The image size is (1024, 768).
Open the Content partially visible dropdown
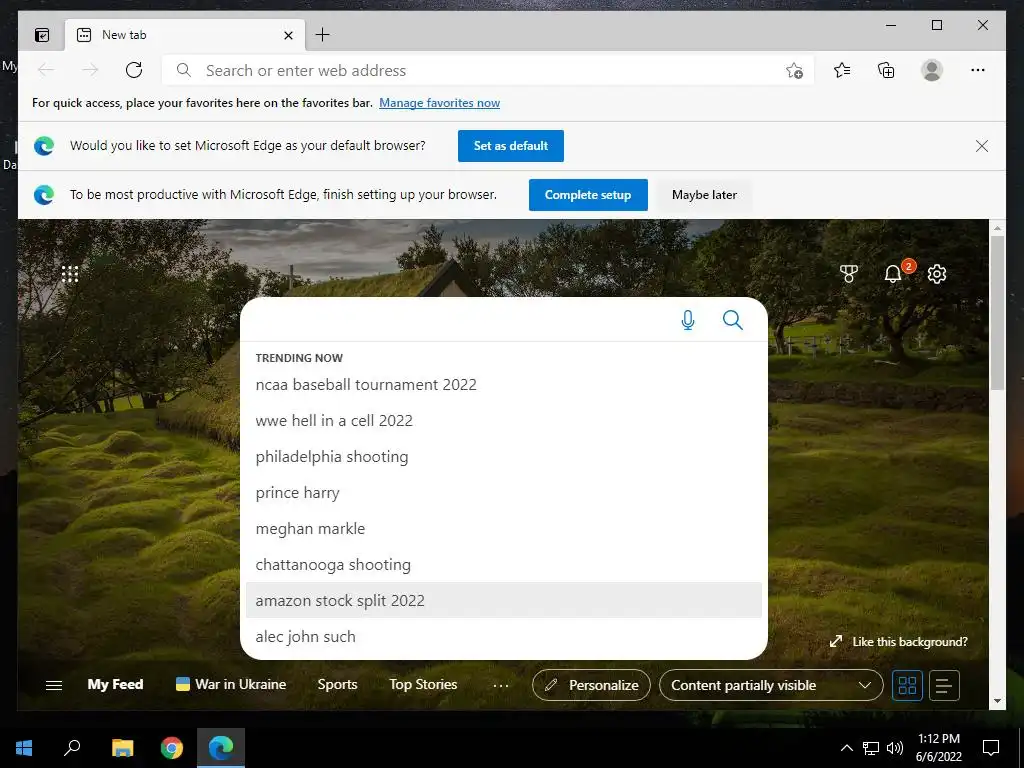[x=771, y=685]
